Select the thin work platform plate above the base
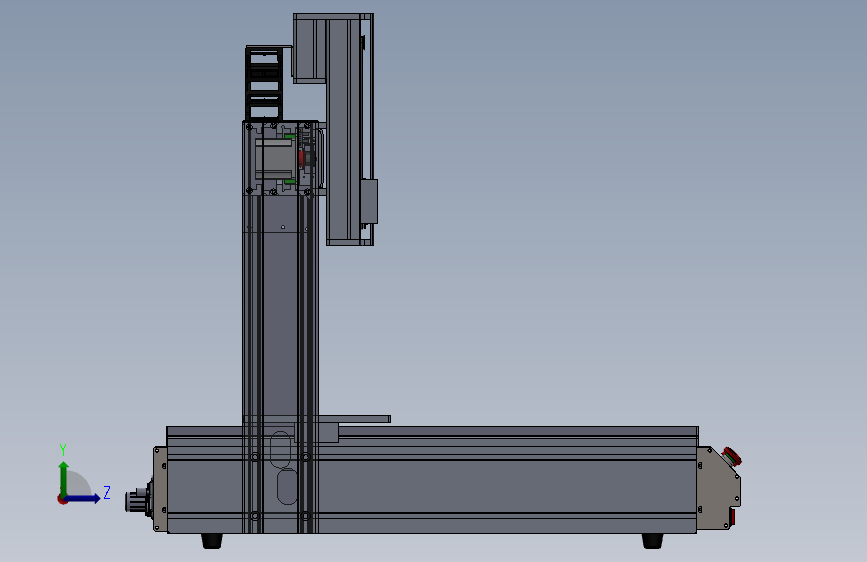 pos(354,419)
